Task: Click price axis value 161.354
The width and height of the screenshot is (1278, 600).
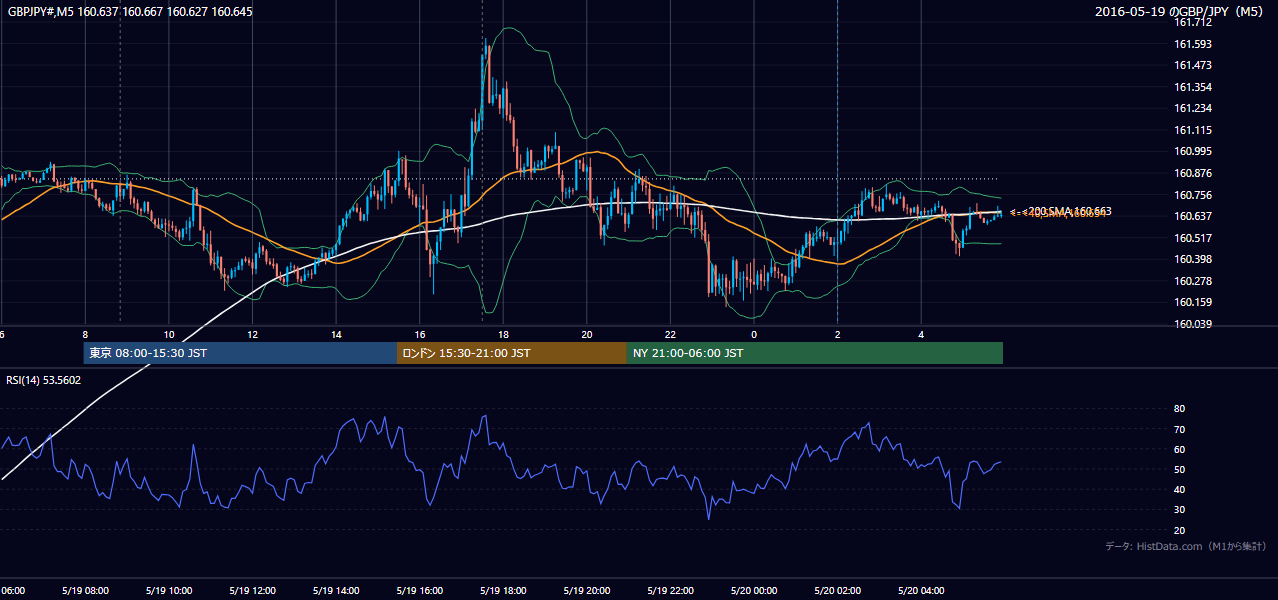Action: [x=1193, y=87]
